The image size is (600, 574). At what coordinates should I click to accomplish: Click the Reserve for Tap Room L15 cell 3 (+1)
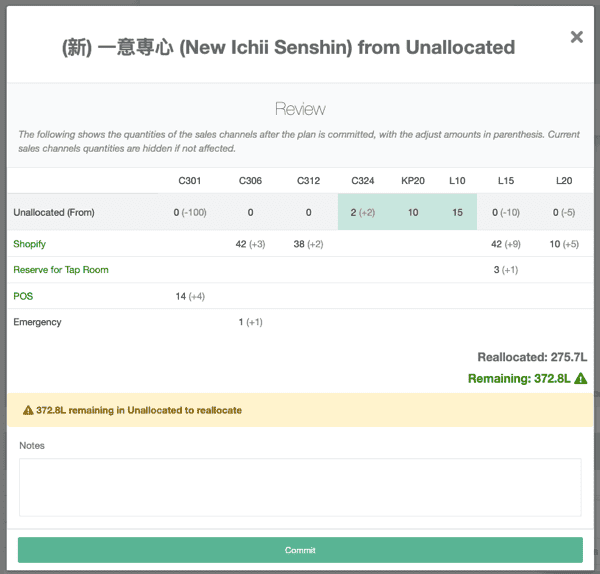point(506,270)
